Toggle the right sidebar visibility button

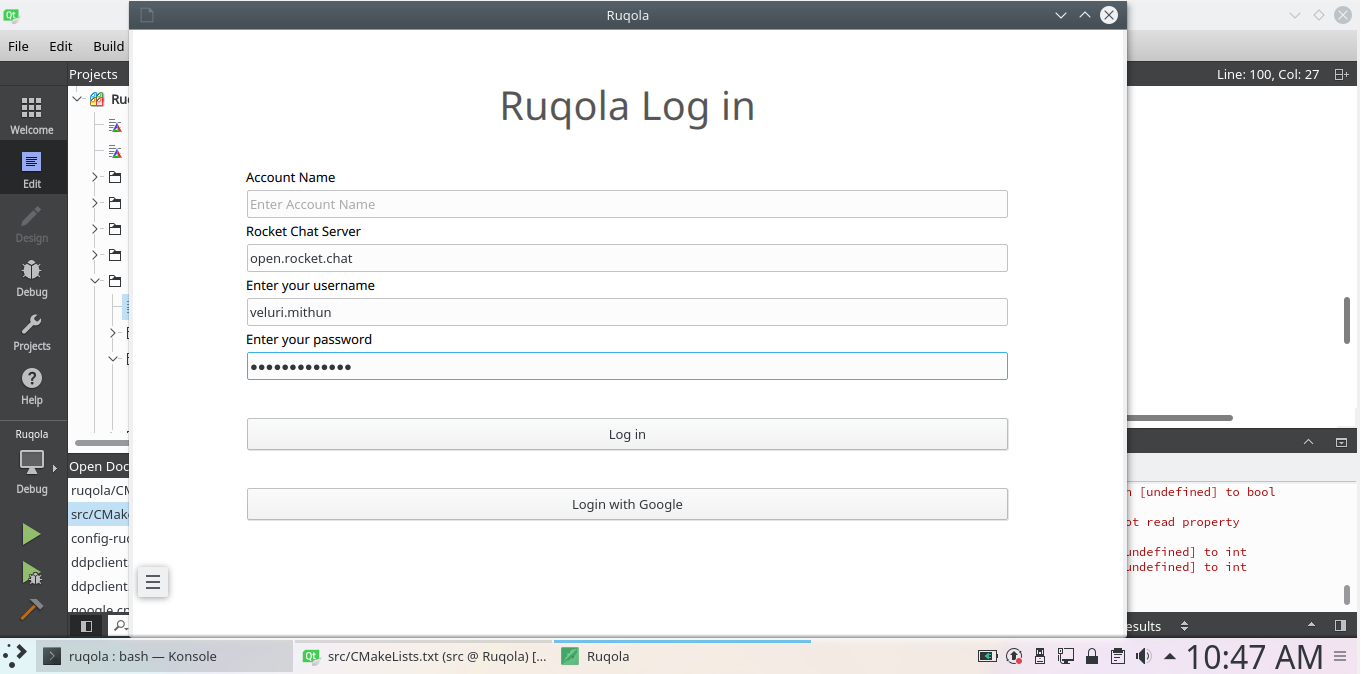(1340, 626)
